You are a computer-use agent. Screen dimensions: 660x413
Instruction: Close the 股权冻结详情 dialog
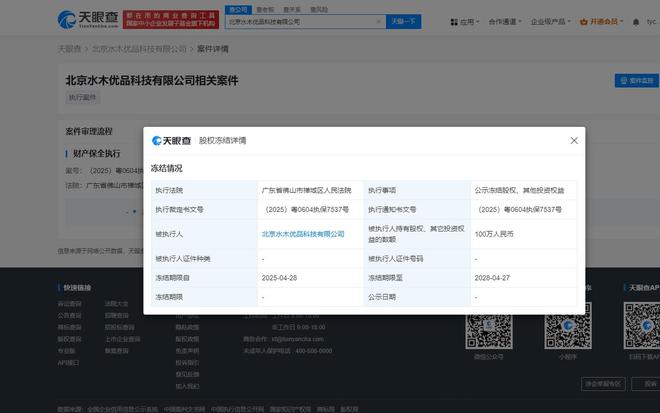point(574,141)
